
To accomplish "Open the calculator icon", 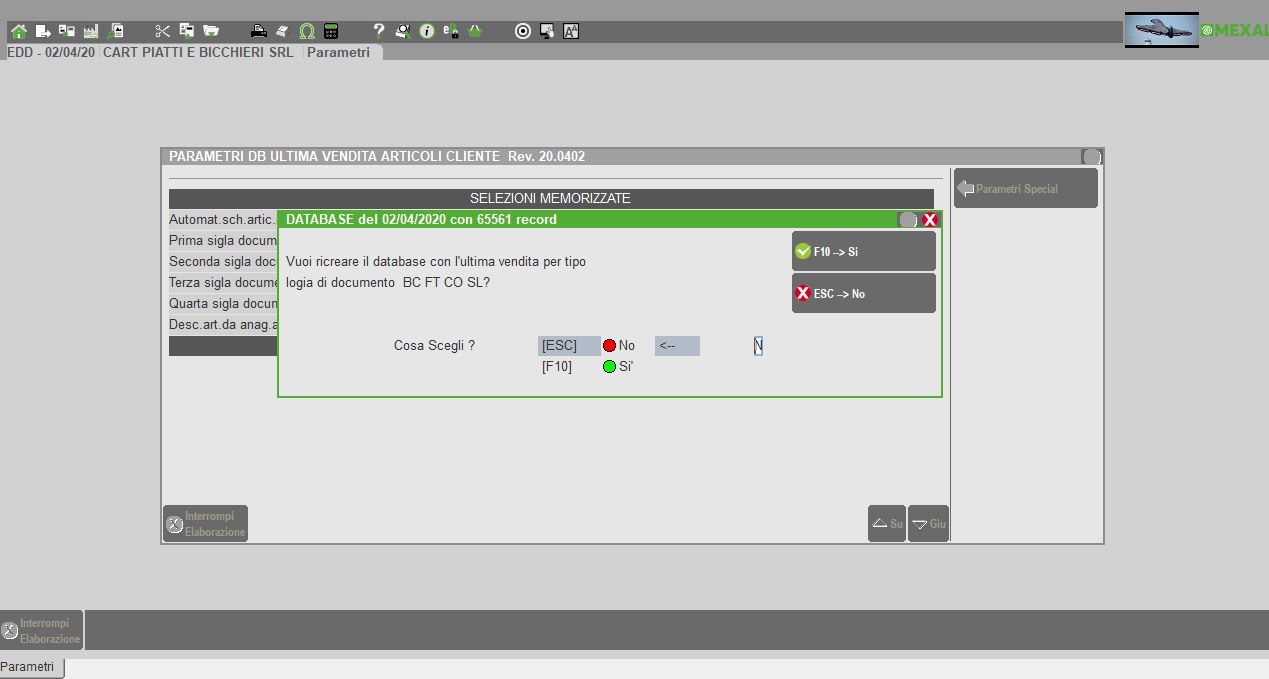I will (x=331, y=31).
